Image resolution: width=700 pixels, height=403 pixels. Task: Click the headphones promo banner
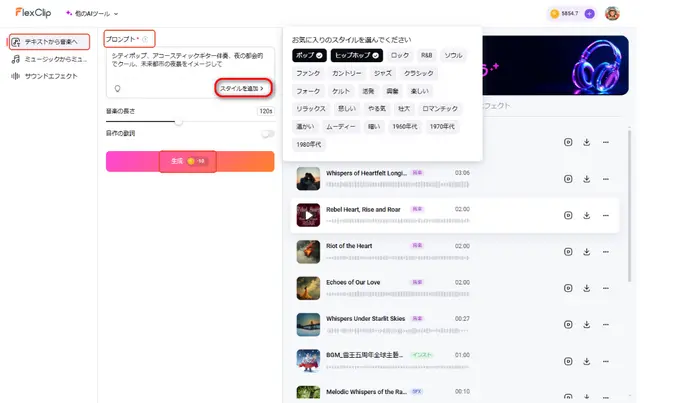[x=555, y=65]
